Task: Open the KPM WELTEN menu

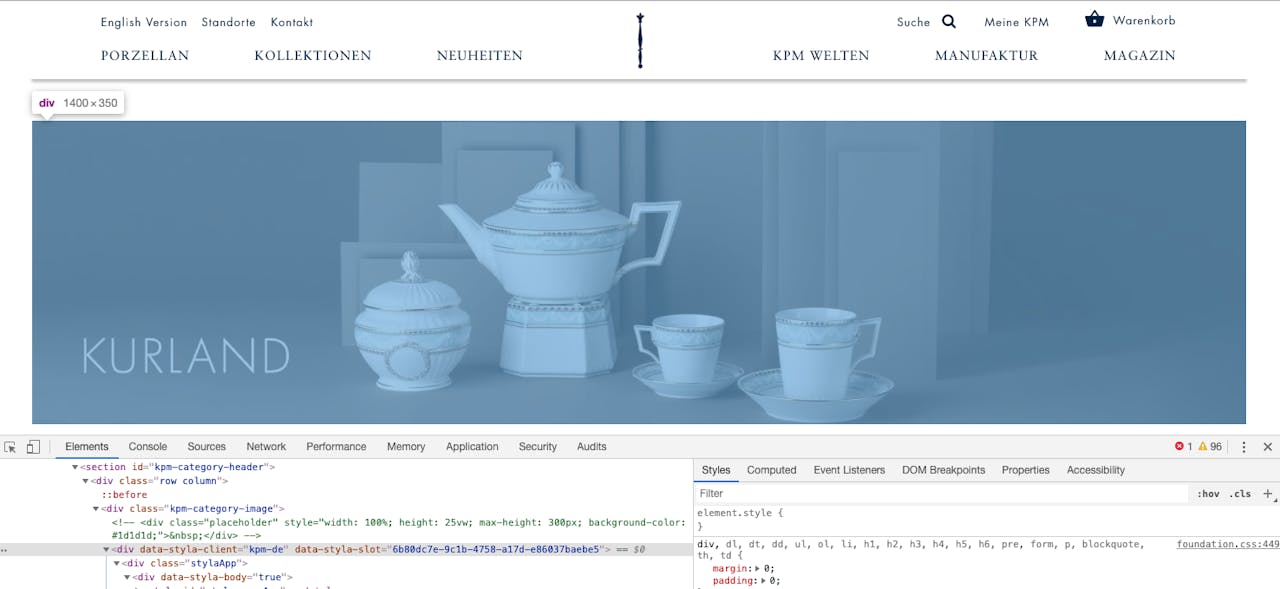Action: (x=821, y=56)
